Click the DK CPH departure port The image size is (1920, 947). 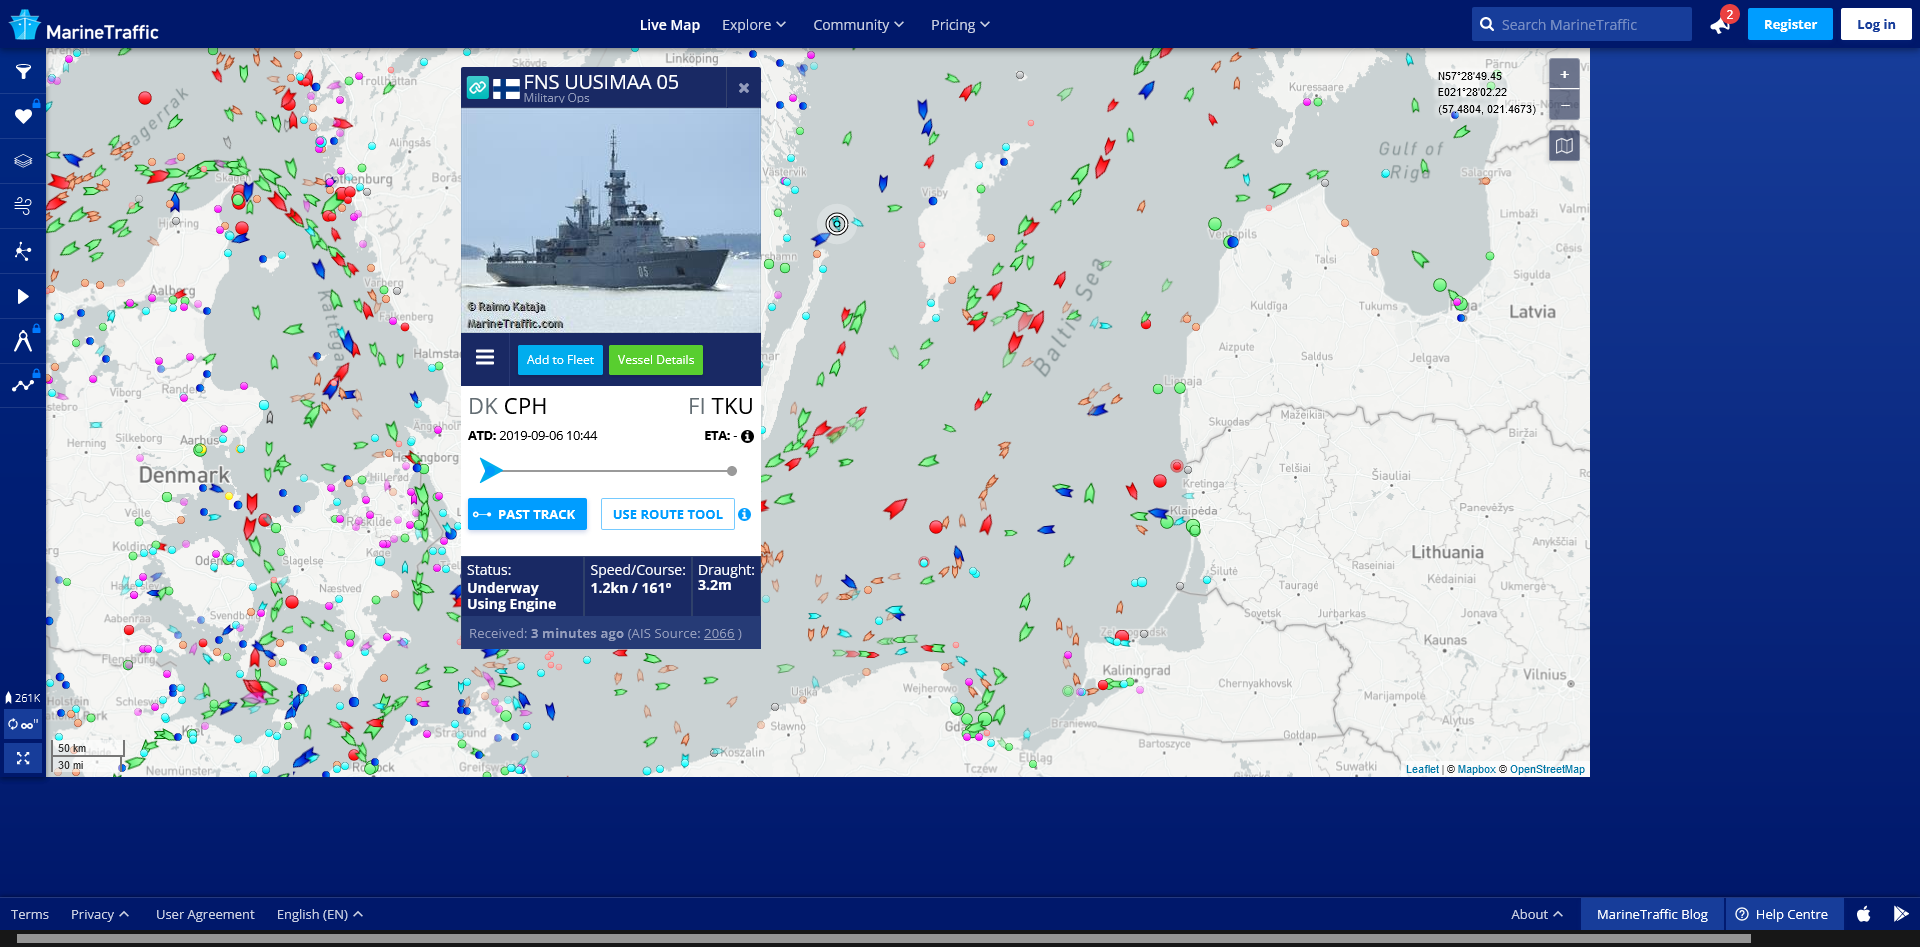pyautogui.click(x=508, y=407)
